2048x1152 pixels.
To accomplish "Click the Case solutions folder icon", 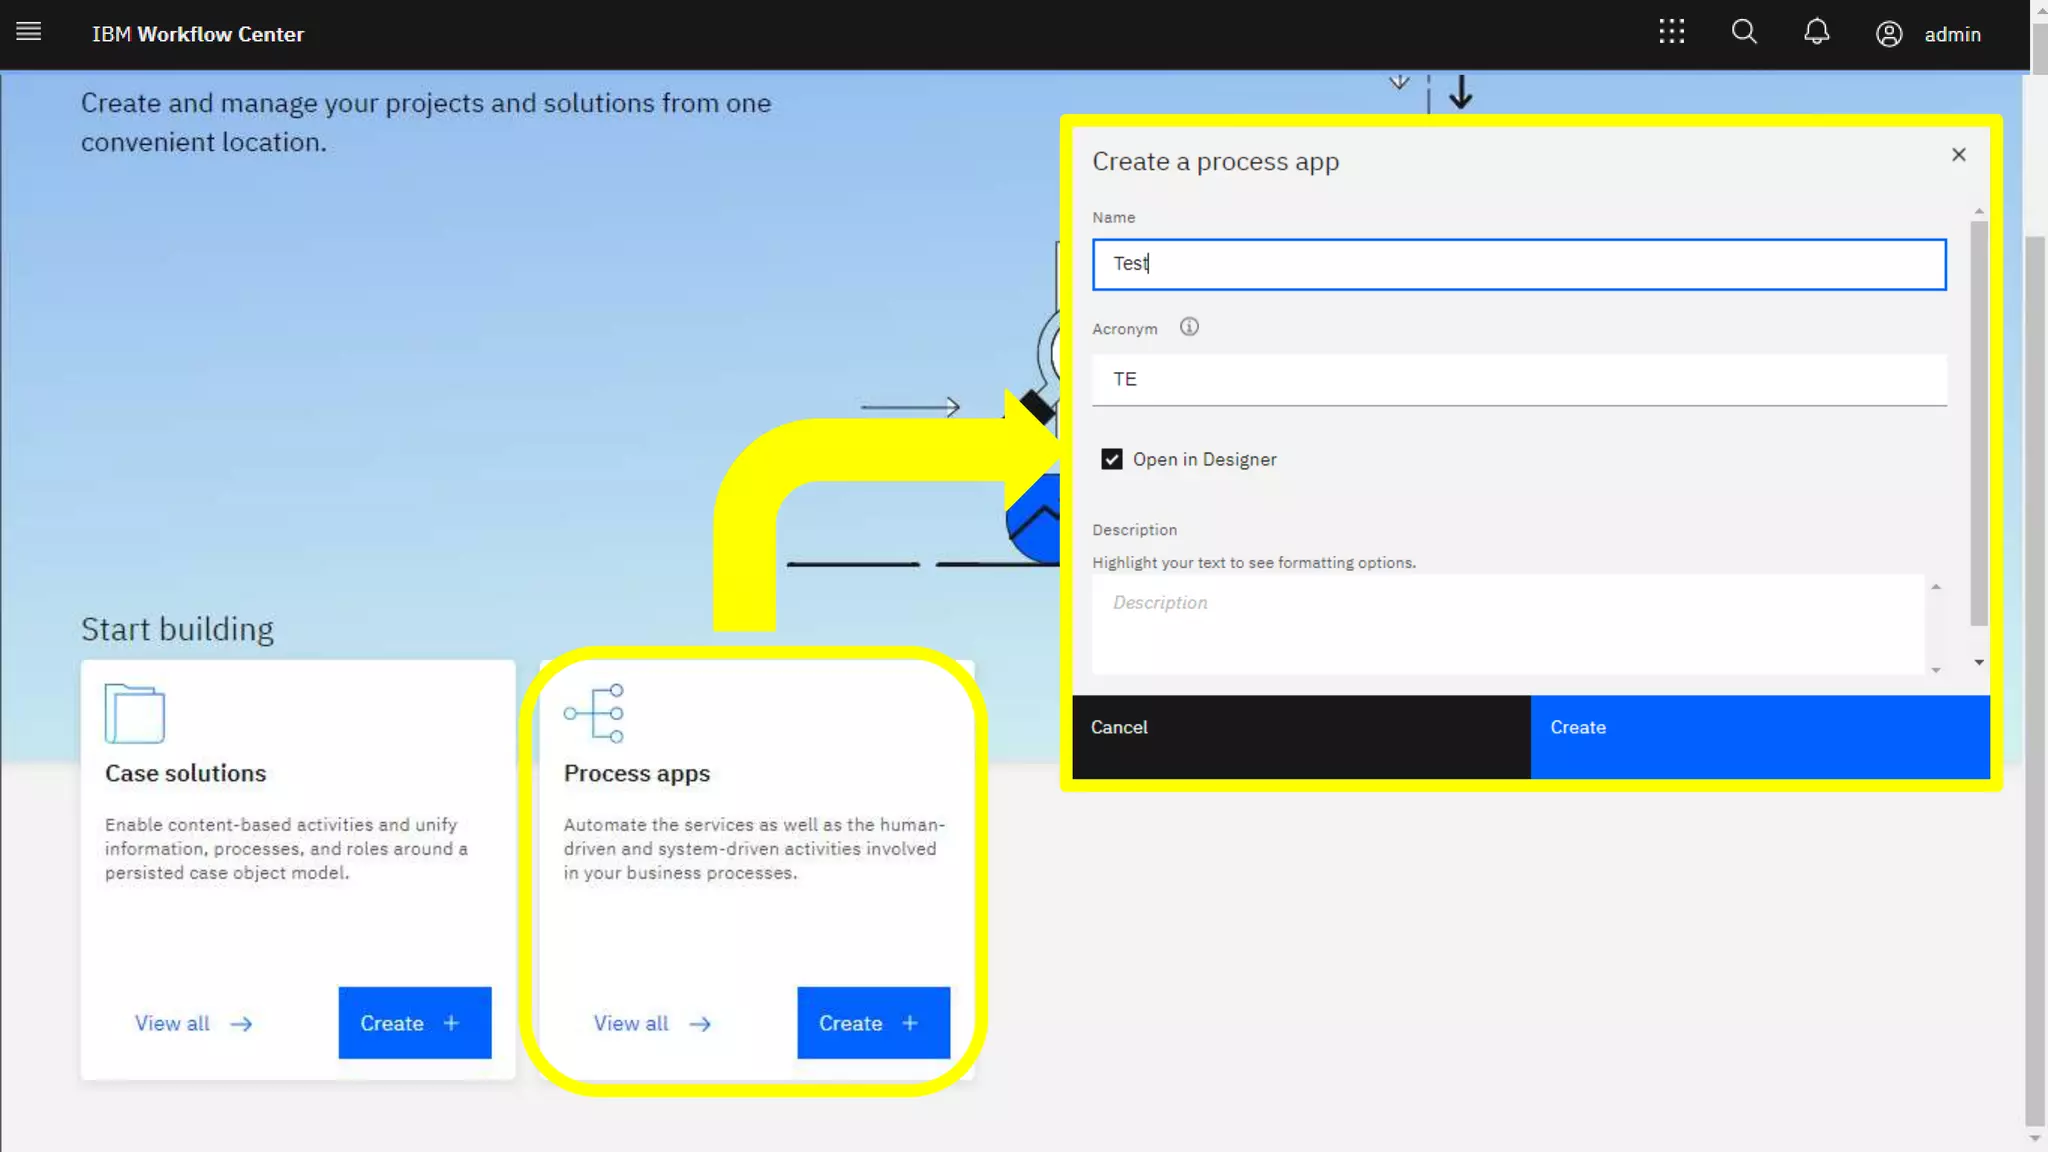I will pos(134,713).
